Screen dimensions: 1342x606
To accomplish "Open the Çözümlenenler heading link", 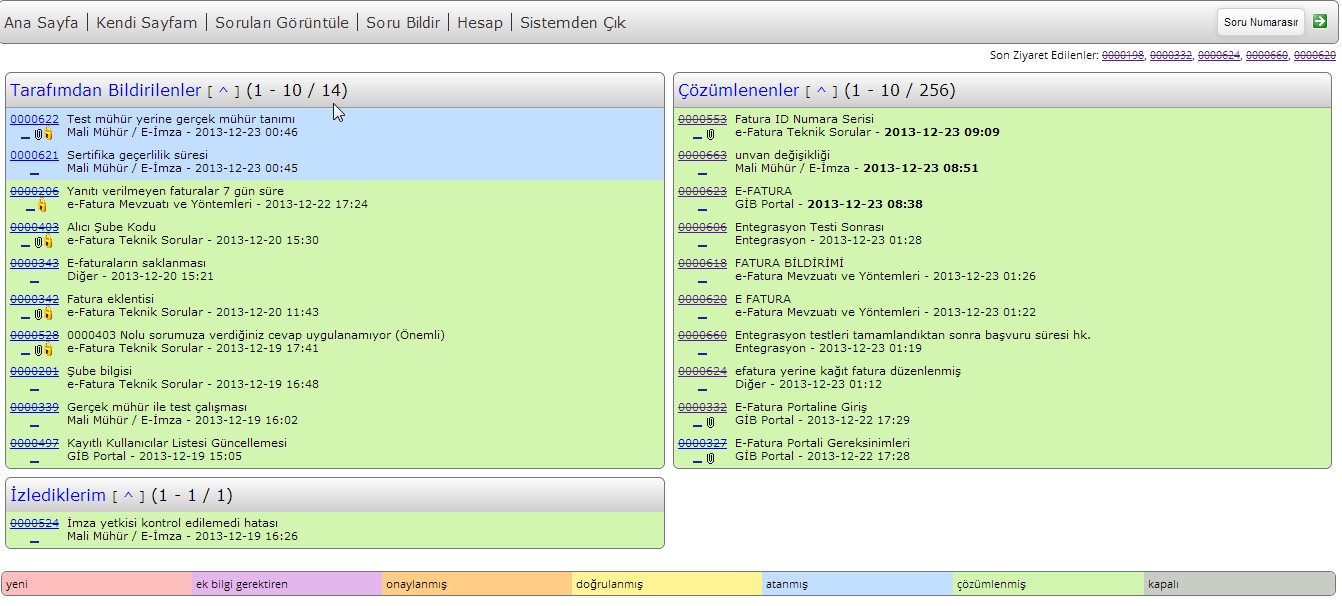I will 738,91.
